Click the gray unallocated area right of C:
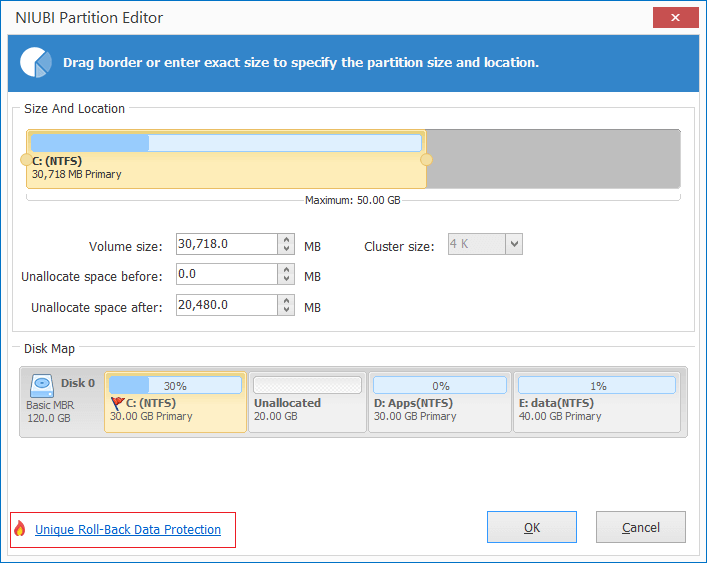707x563 pixels. pyautogui.click(x=553, y=159)
